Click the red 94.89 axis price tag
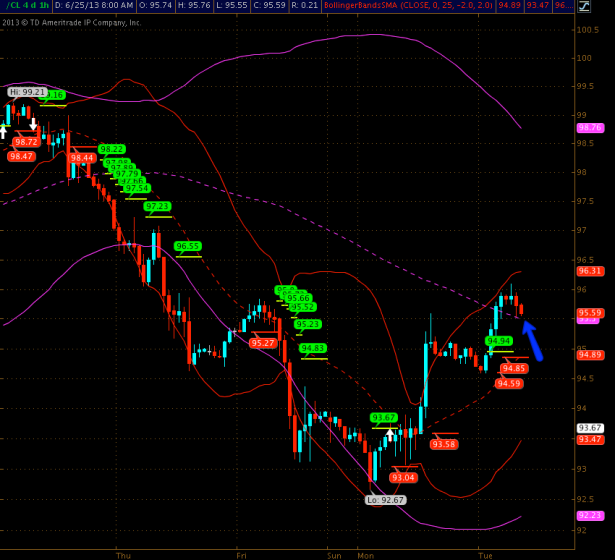This screenshot has height=560, width=615. pos(590,355)
